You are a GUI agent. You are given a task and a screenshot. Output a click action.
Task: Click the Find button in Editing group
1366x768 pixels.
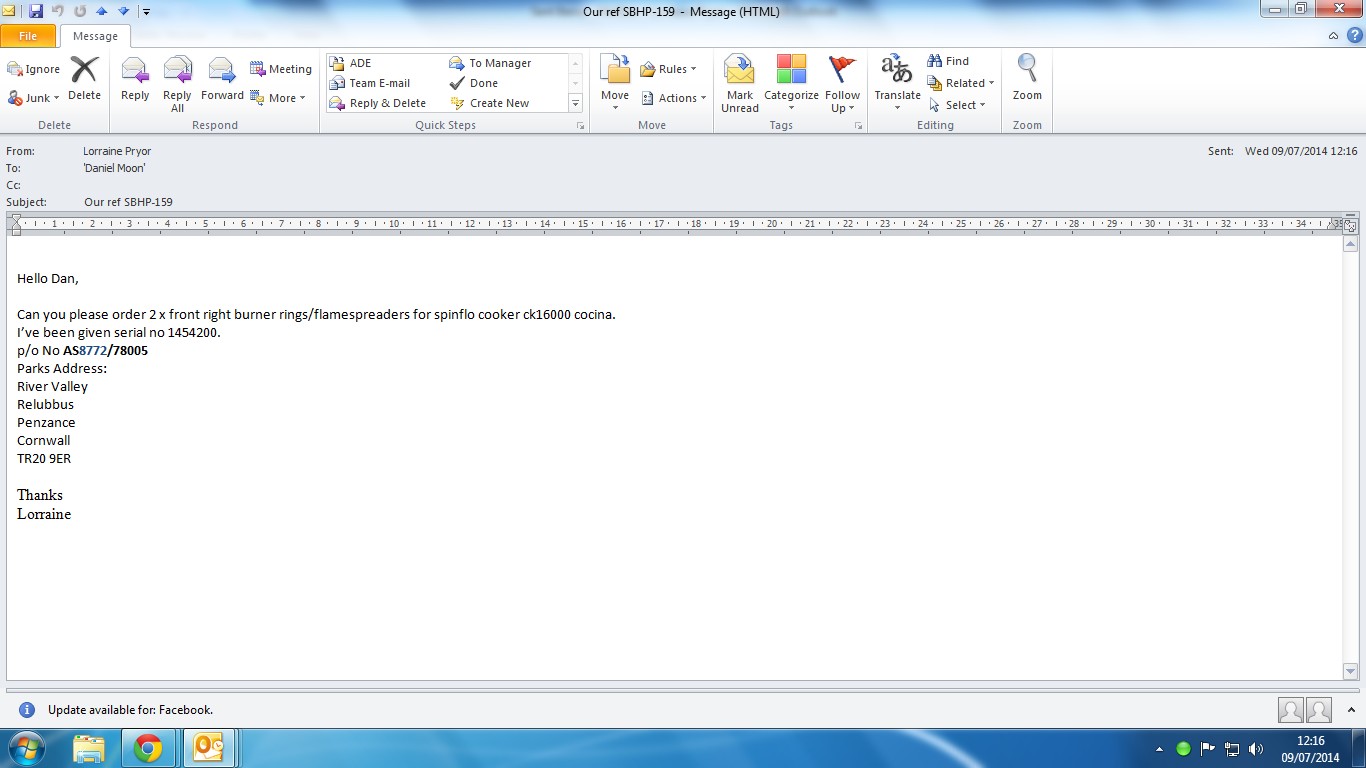point(948,61)
